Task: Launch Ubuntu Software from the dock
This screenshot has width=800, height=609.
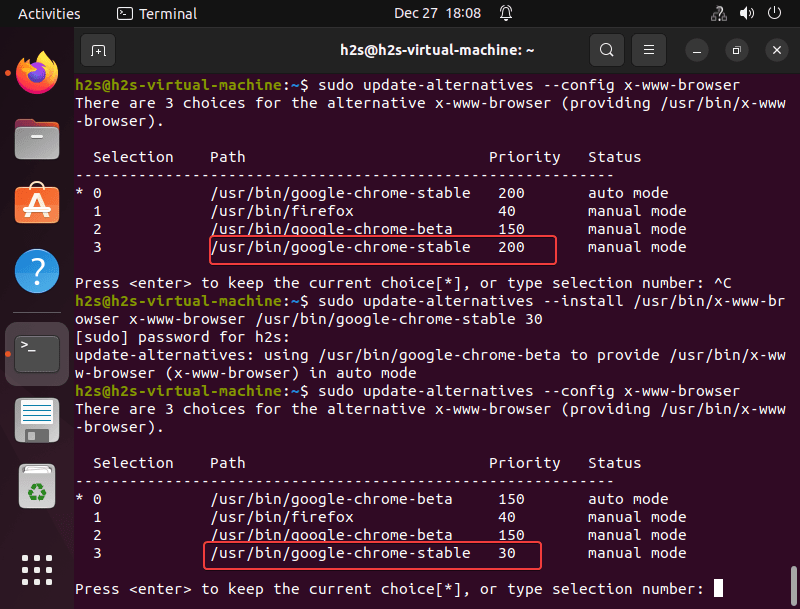Action: point(37,203)
